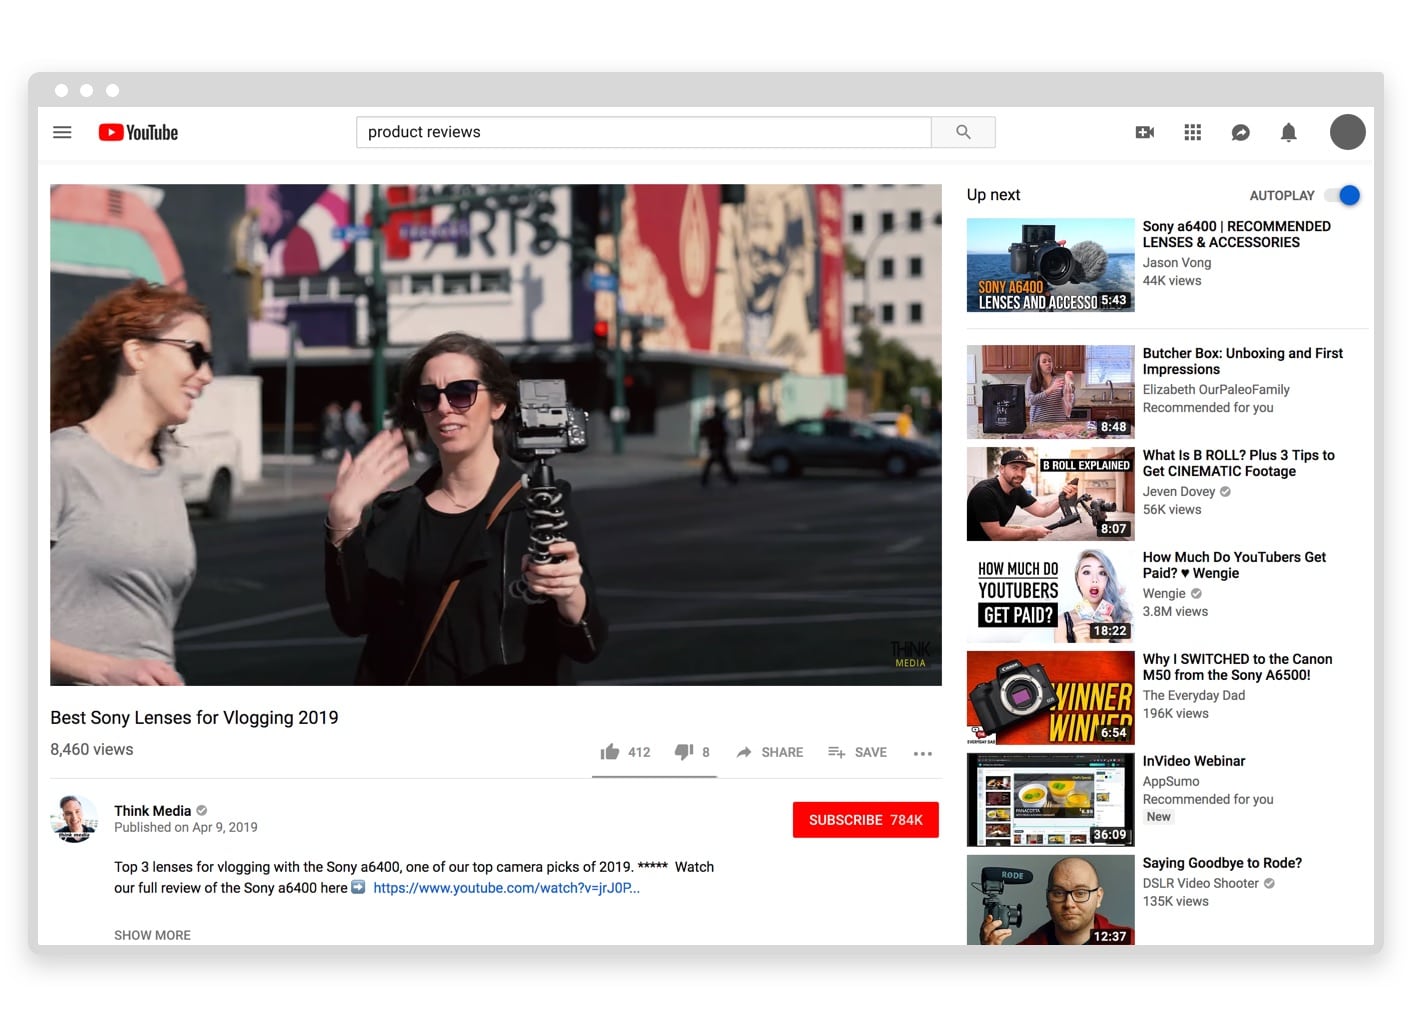The image size is (1412, 1035).
Task: Open the SAVE to playlist menu
Action: coord(857,752)
